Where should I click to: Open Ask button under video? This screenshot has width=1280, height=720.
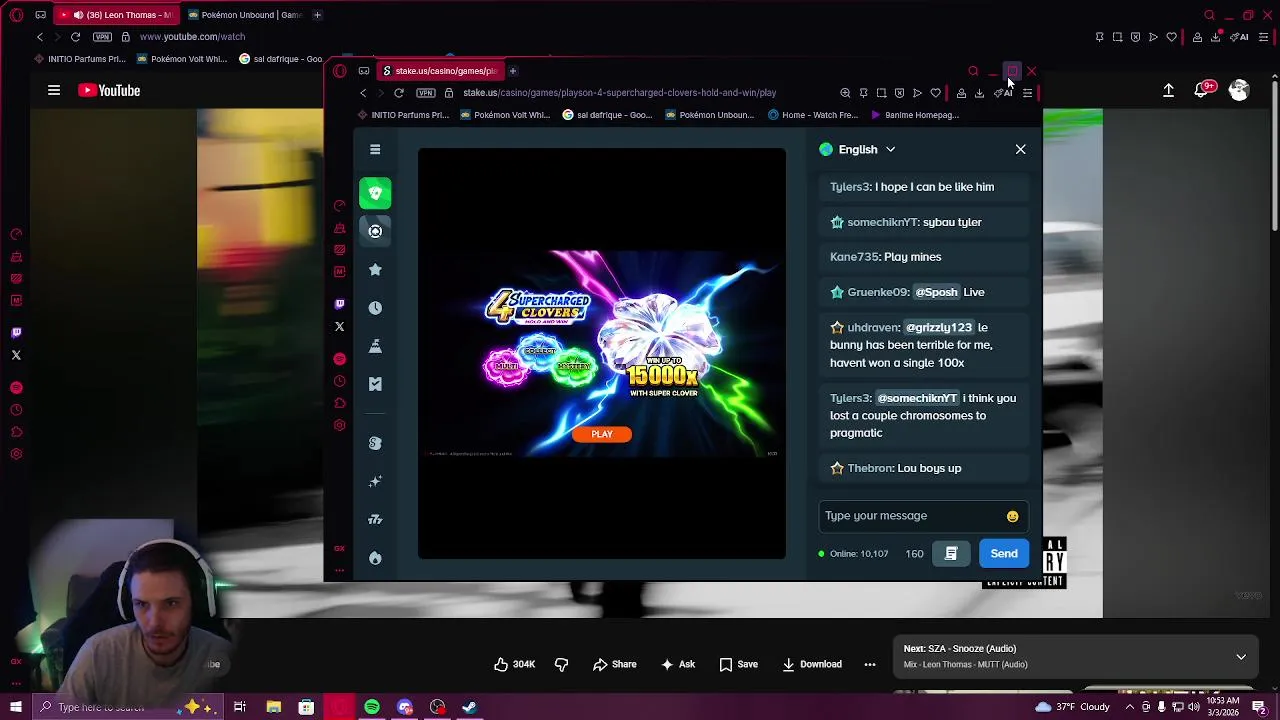tap(677, 664)
